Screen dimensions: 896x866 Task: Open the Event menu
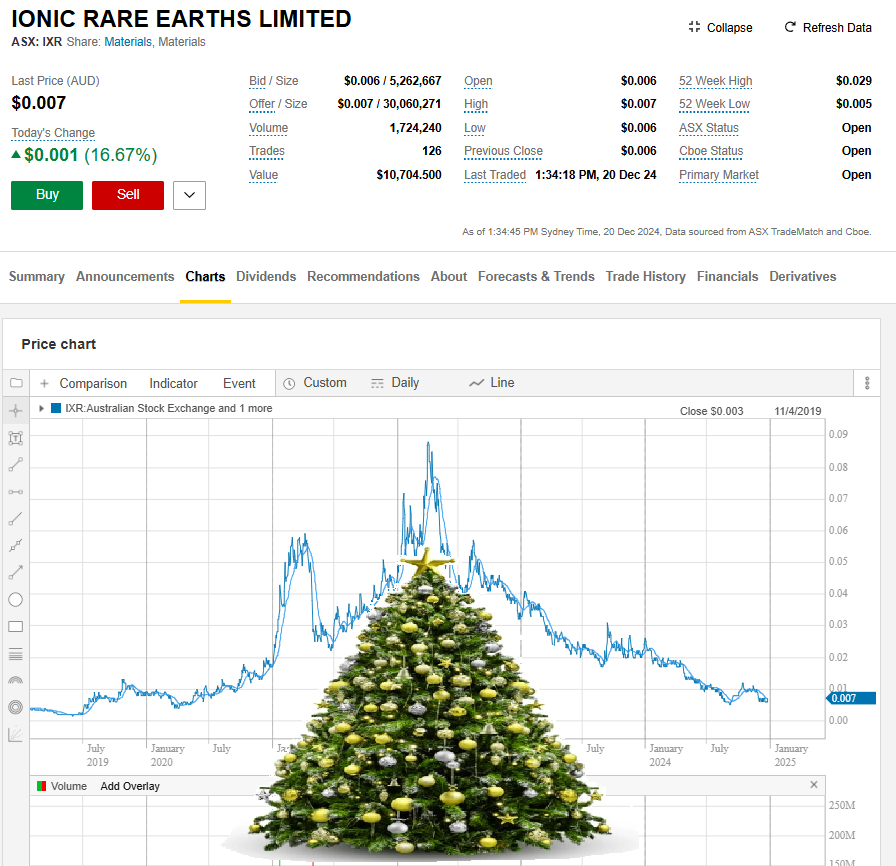tap(239, 383)
